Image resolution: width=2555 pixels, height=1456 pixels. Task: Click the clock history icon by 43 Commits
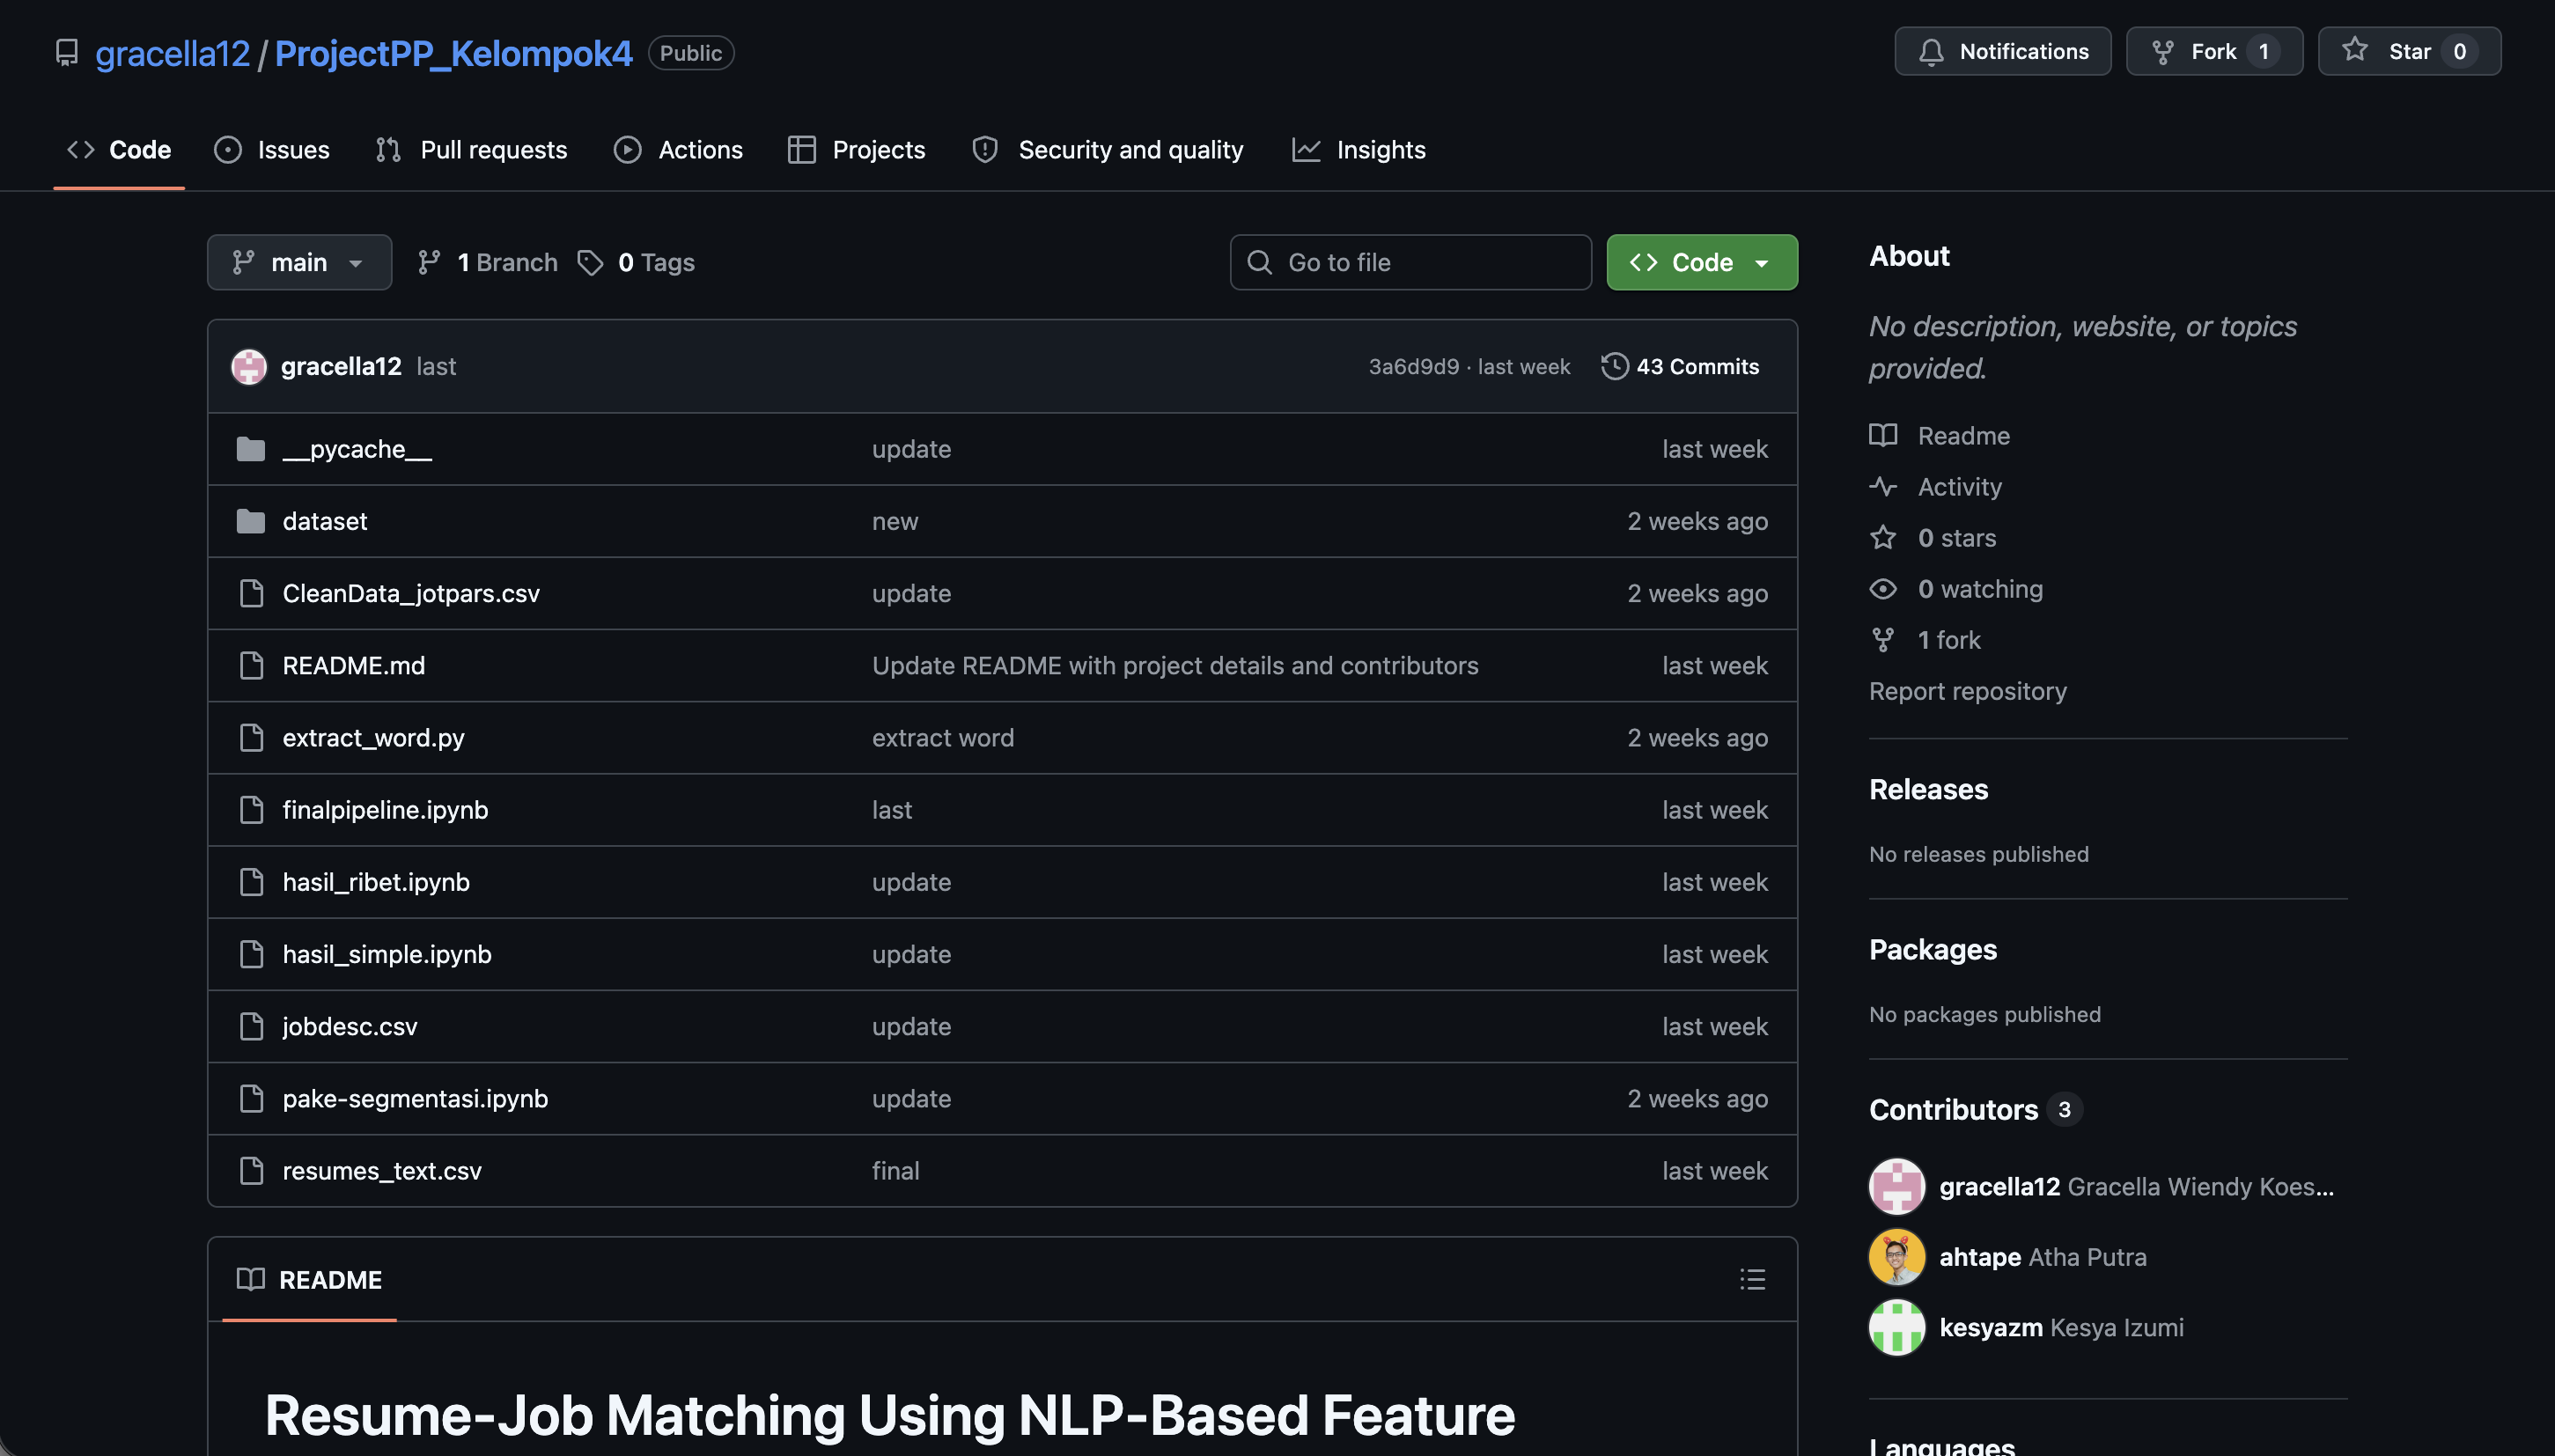(1614, 366)
